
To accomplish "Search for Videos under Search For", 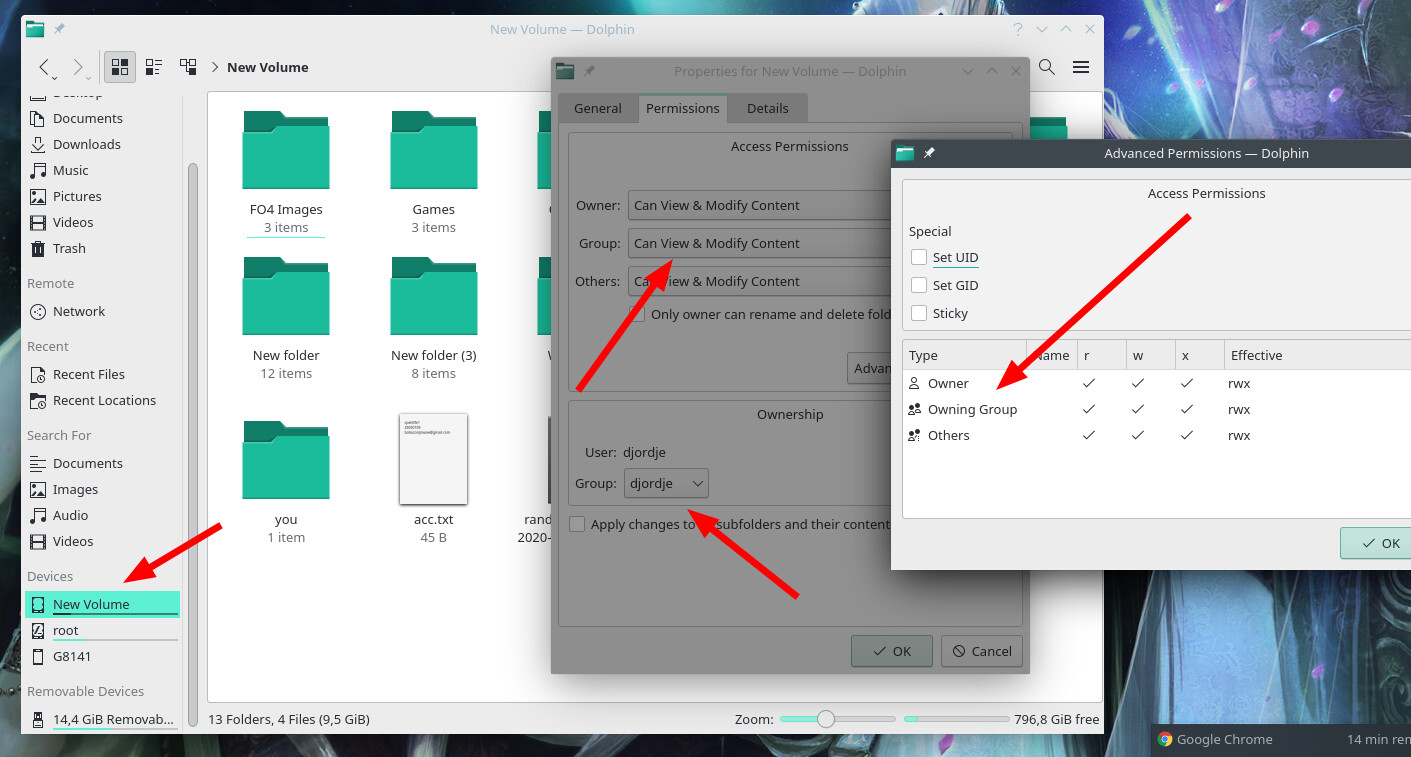I will pos(73,541).
